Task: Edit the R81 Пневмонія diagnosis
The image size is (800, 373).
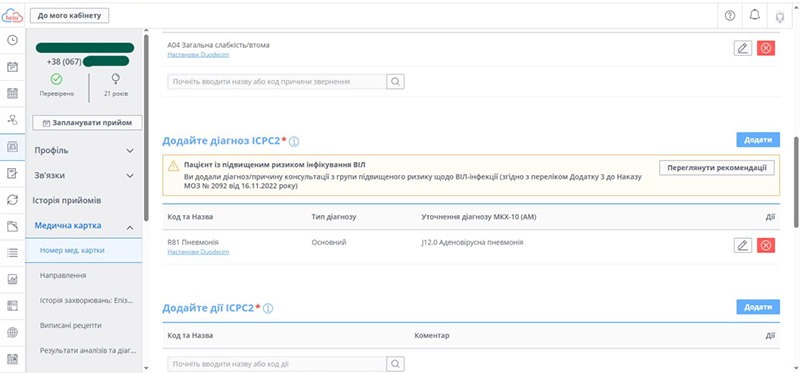Action: [743, 245]
